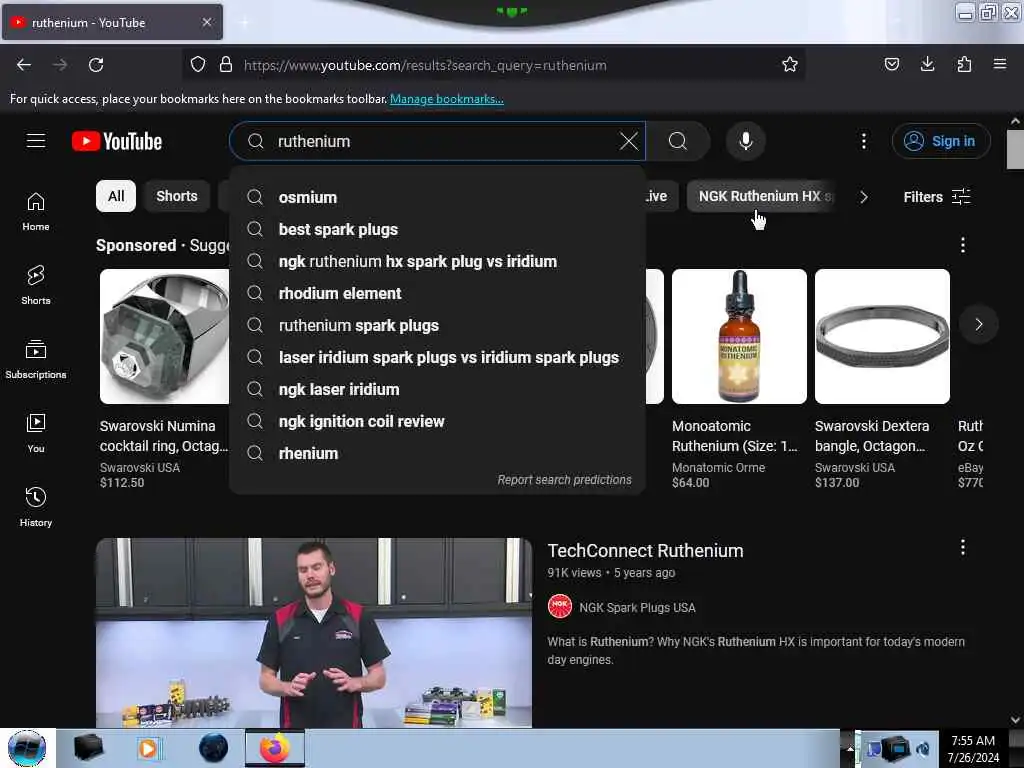Save page to Pocket

pos(891,64)
